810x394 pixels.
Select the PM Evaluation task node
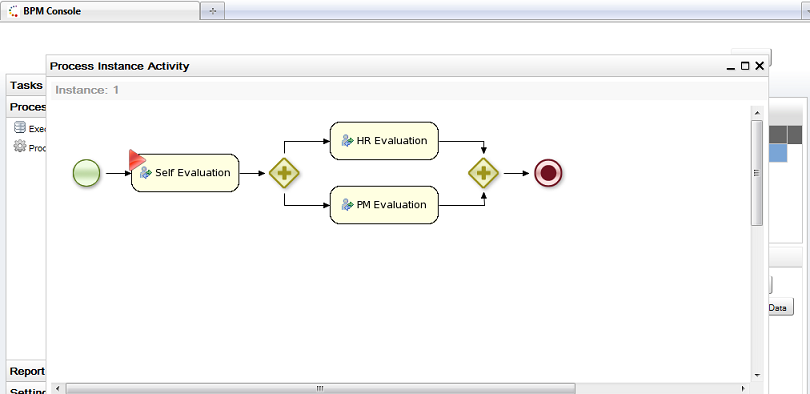tap(384, 205)
